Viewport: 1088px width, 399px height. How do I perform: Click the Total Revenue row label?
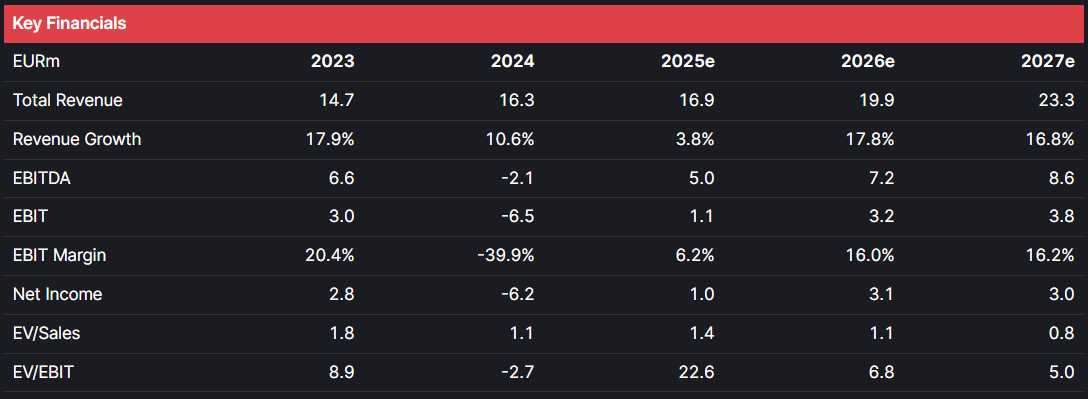coord(68,100)
